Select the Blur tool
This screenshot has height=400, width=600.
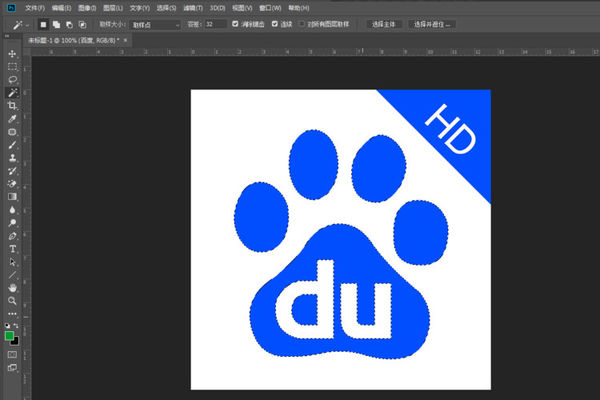pyautogui.click(x=12, y=210)
